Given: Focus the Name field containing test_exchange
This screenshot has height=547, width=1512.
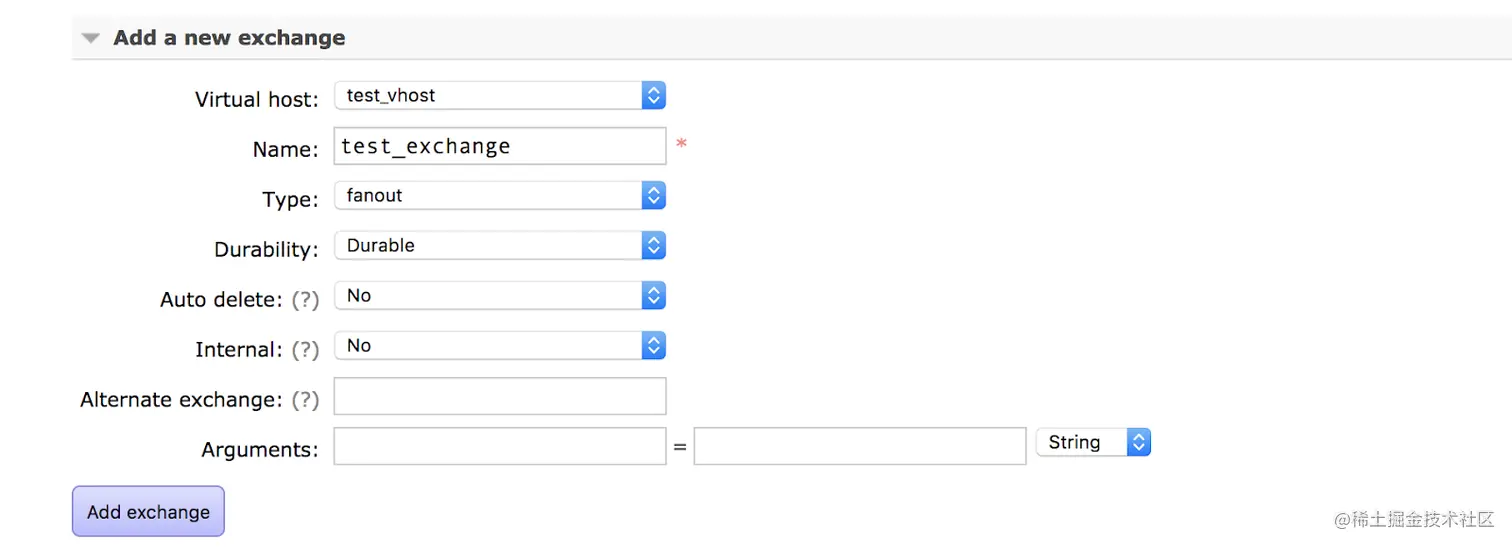Looking at the screenshot, I should coord(500,146).
